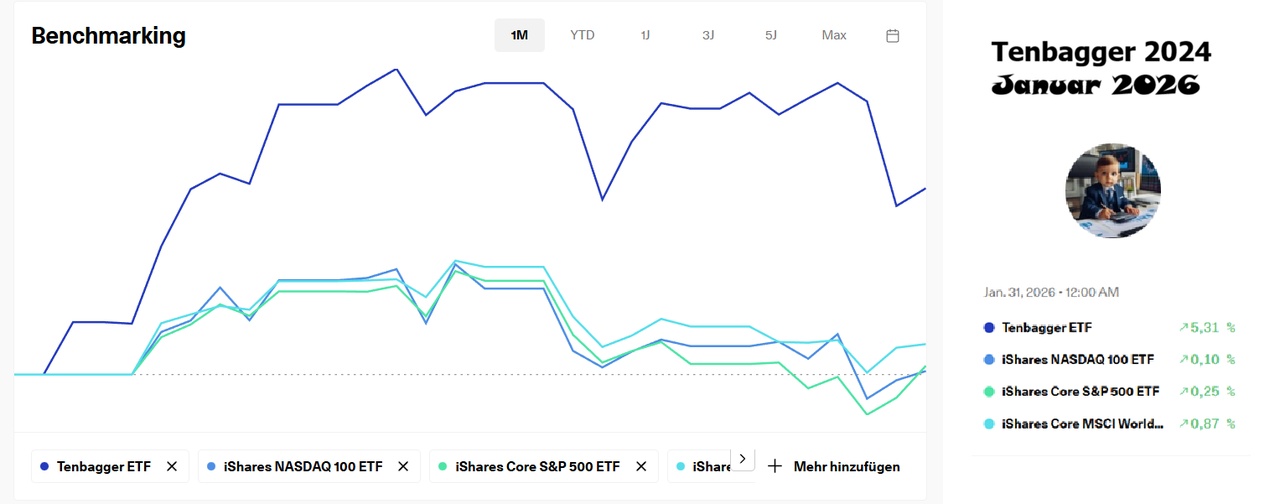Open the calendar date range picker
Viewport: 1280px width, 504px height.
(x=893, y=35)
